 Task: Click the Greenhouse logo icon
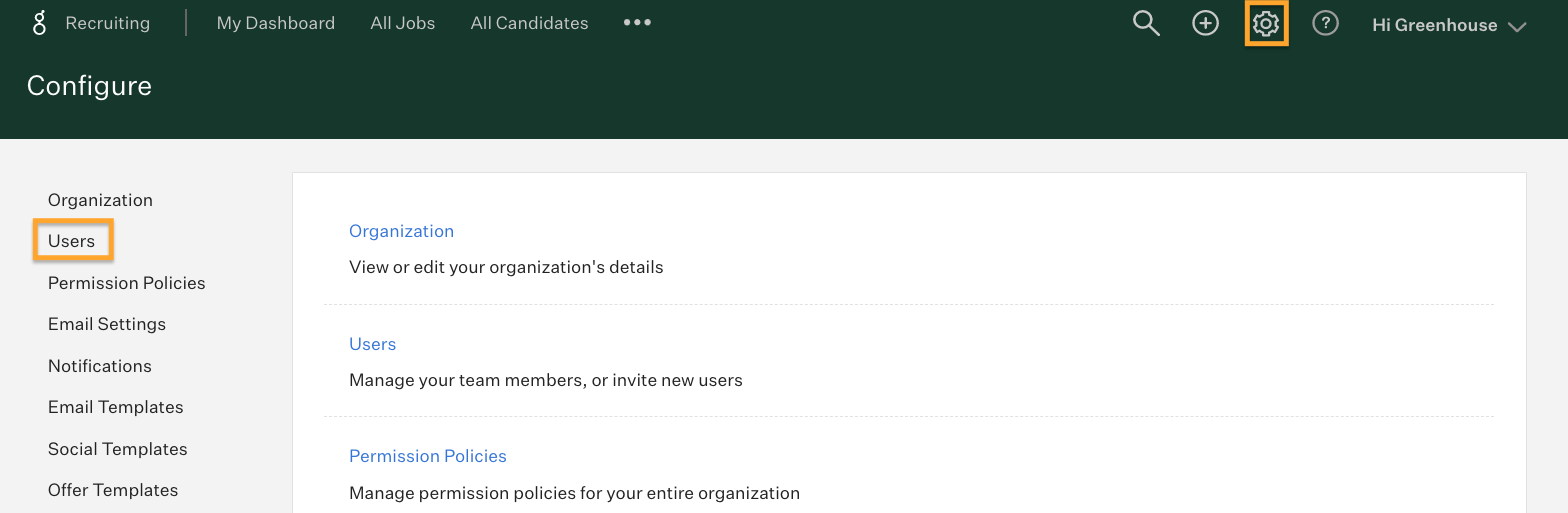pyautogui.click(x=39, y=23)
